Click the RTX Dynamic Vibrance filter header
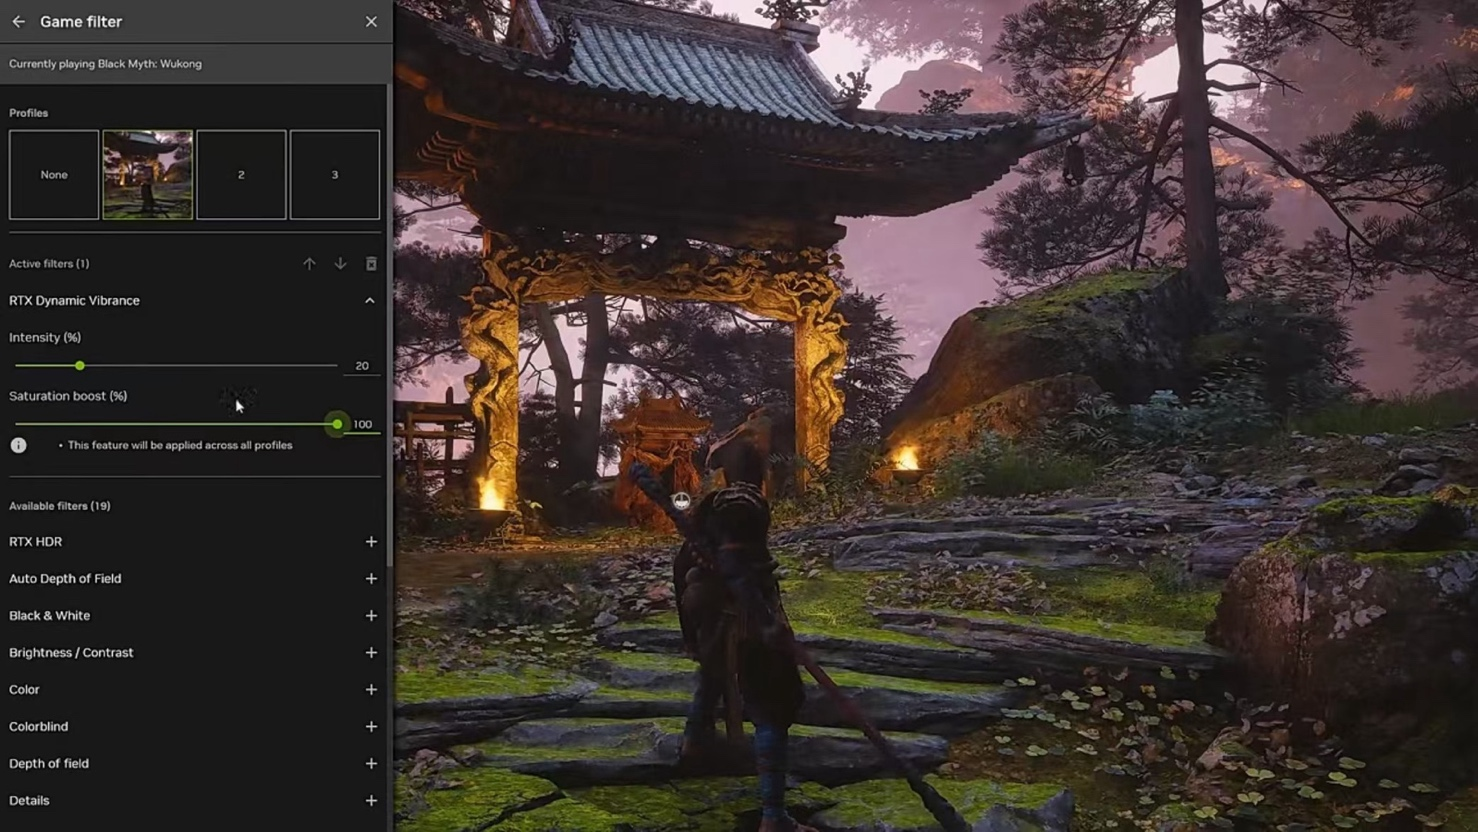The height and width of the screenshot is (832, 1478). tap(74, 300)
